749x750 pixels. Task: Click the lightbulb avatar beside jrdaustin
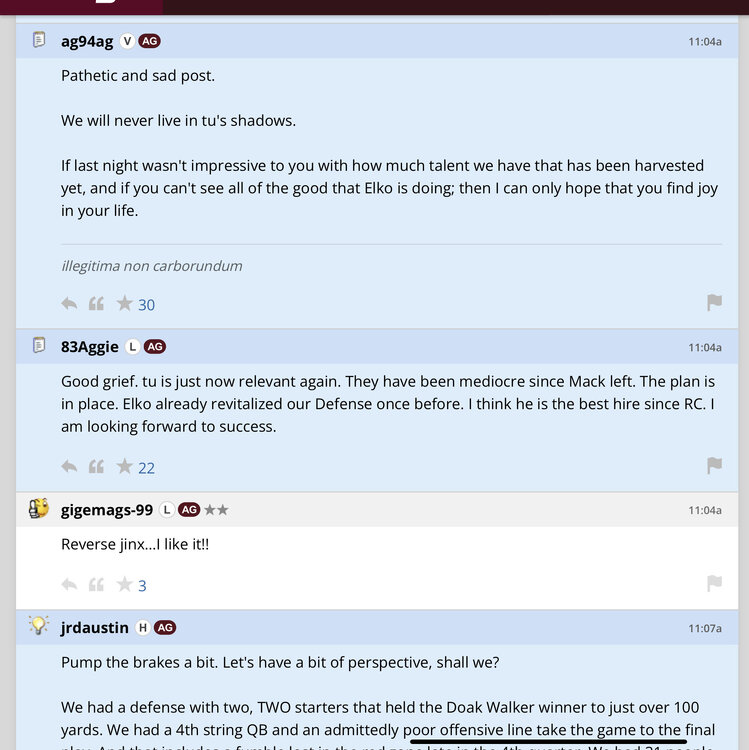tap(39, 626)
